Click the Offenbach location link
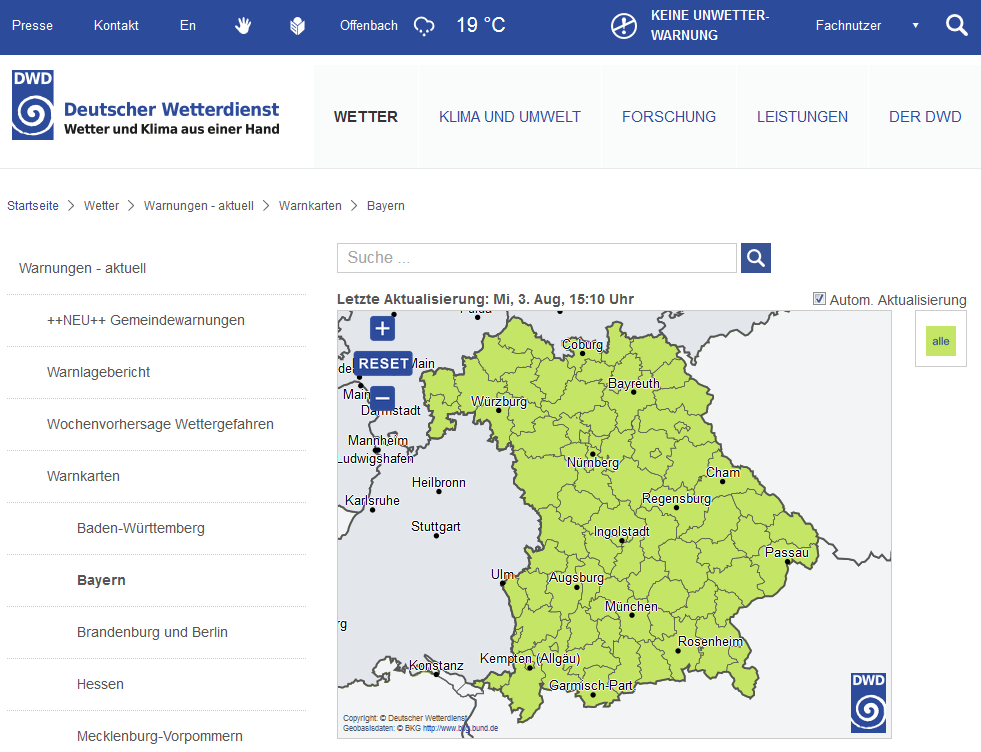The image size is (981, 752). [x=369, y=26]
